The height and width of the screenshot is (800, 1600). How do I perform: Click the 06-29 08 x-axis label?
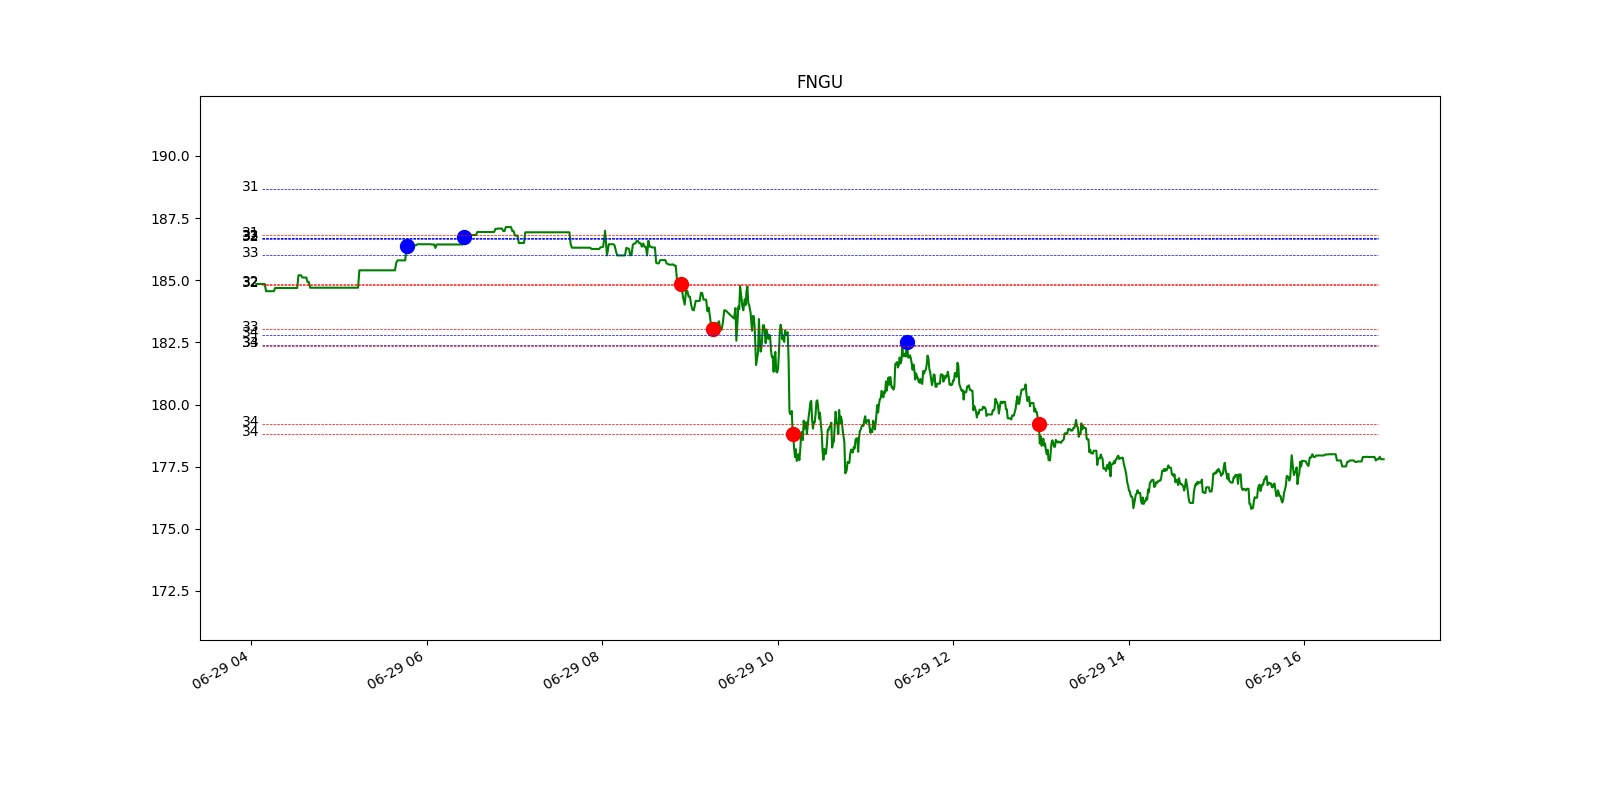(571, 670)
